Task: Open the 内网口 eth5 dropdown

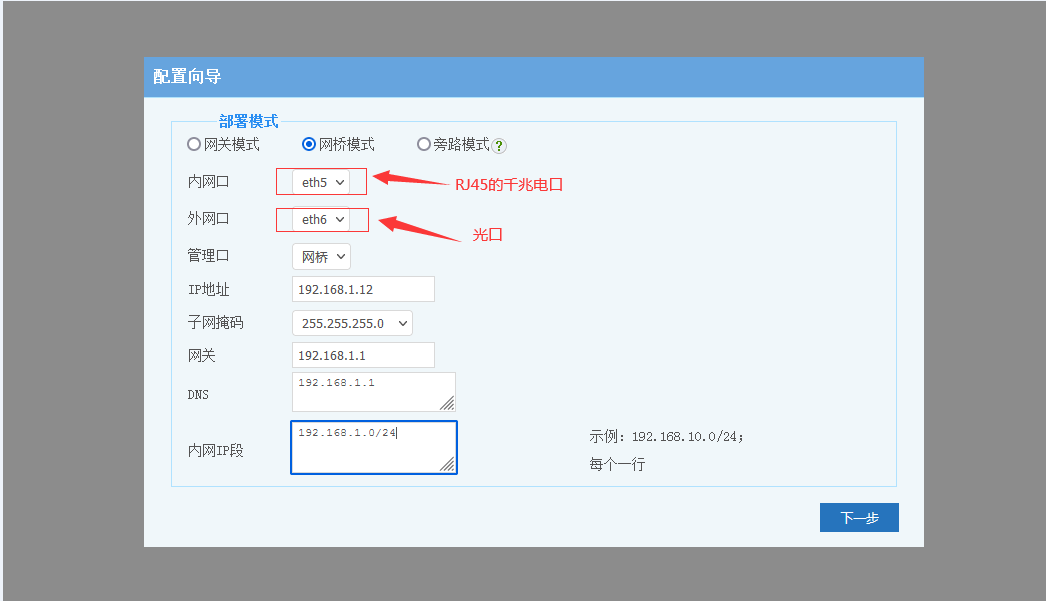Action: pos(322,182)
